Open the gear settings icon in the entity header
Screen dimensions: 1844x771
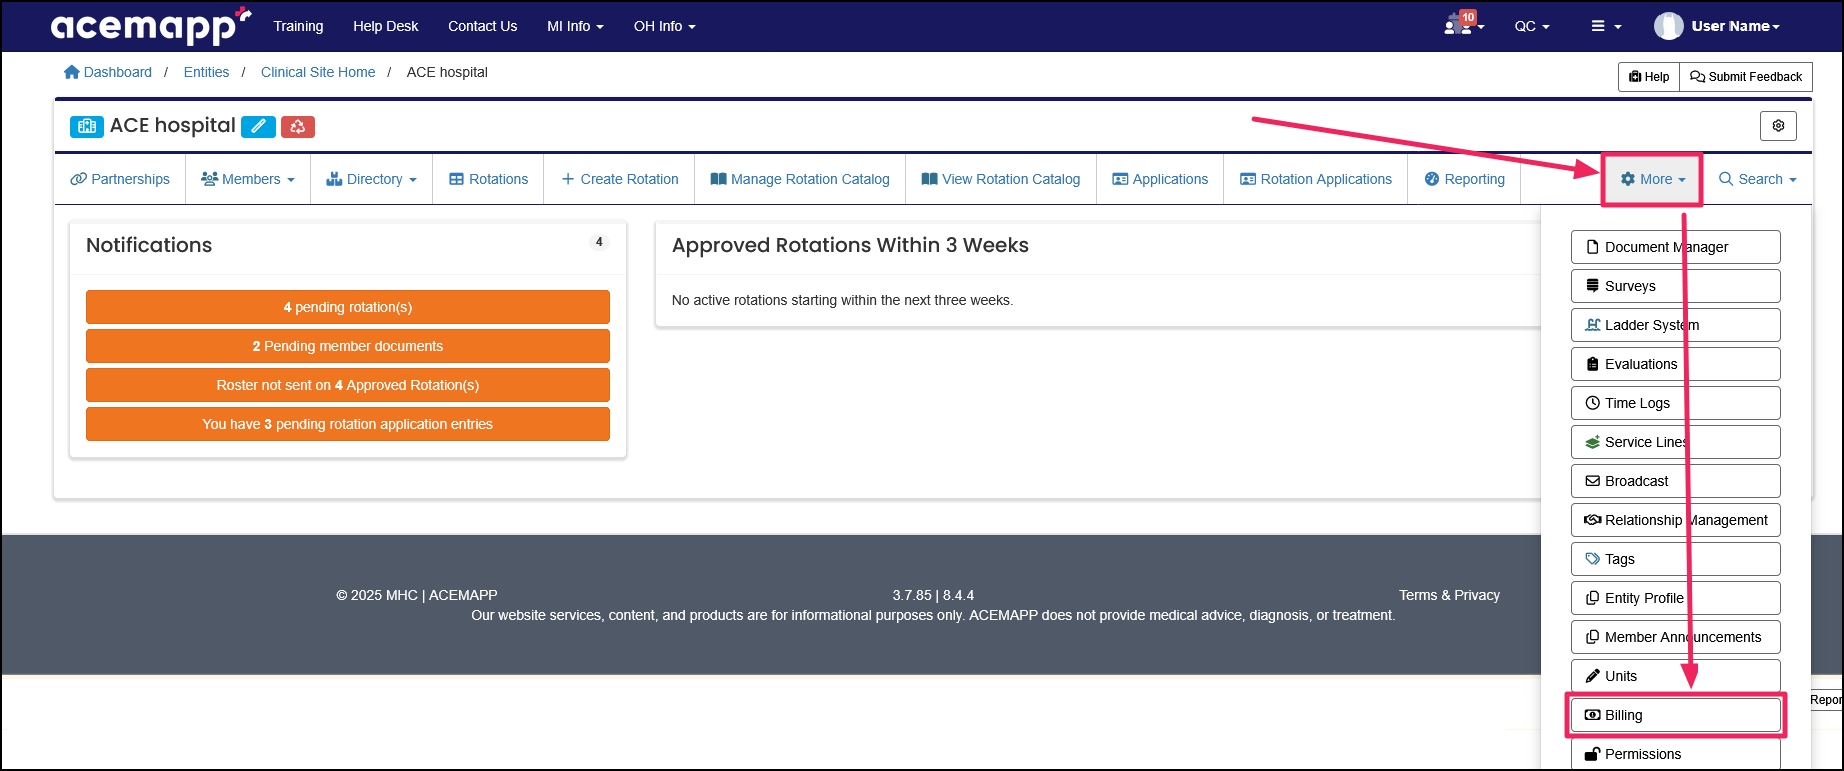pos(1777,126)
